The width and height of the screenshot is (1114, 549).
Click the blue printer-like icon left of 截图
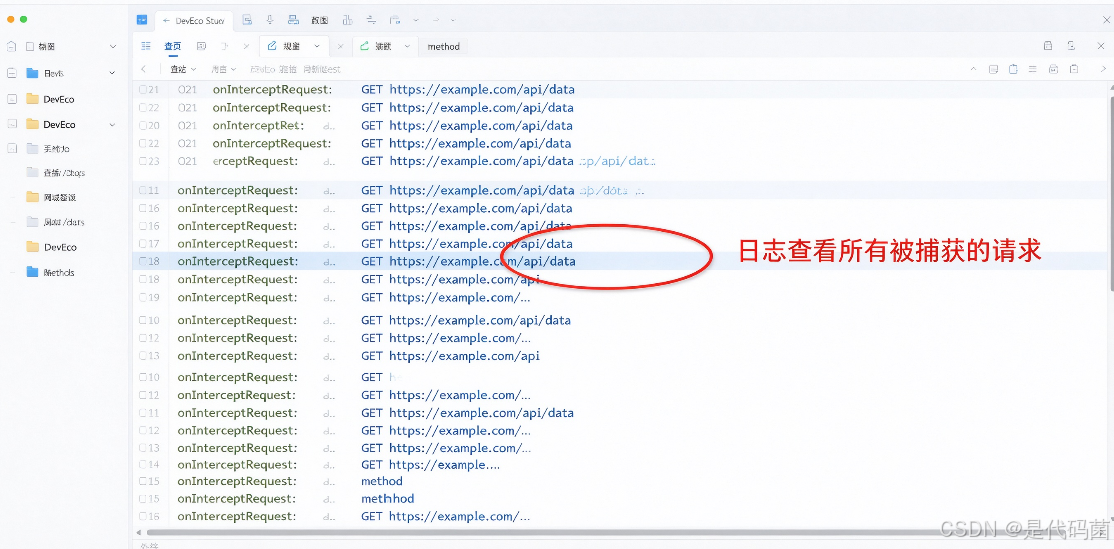point(293,20)
